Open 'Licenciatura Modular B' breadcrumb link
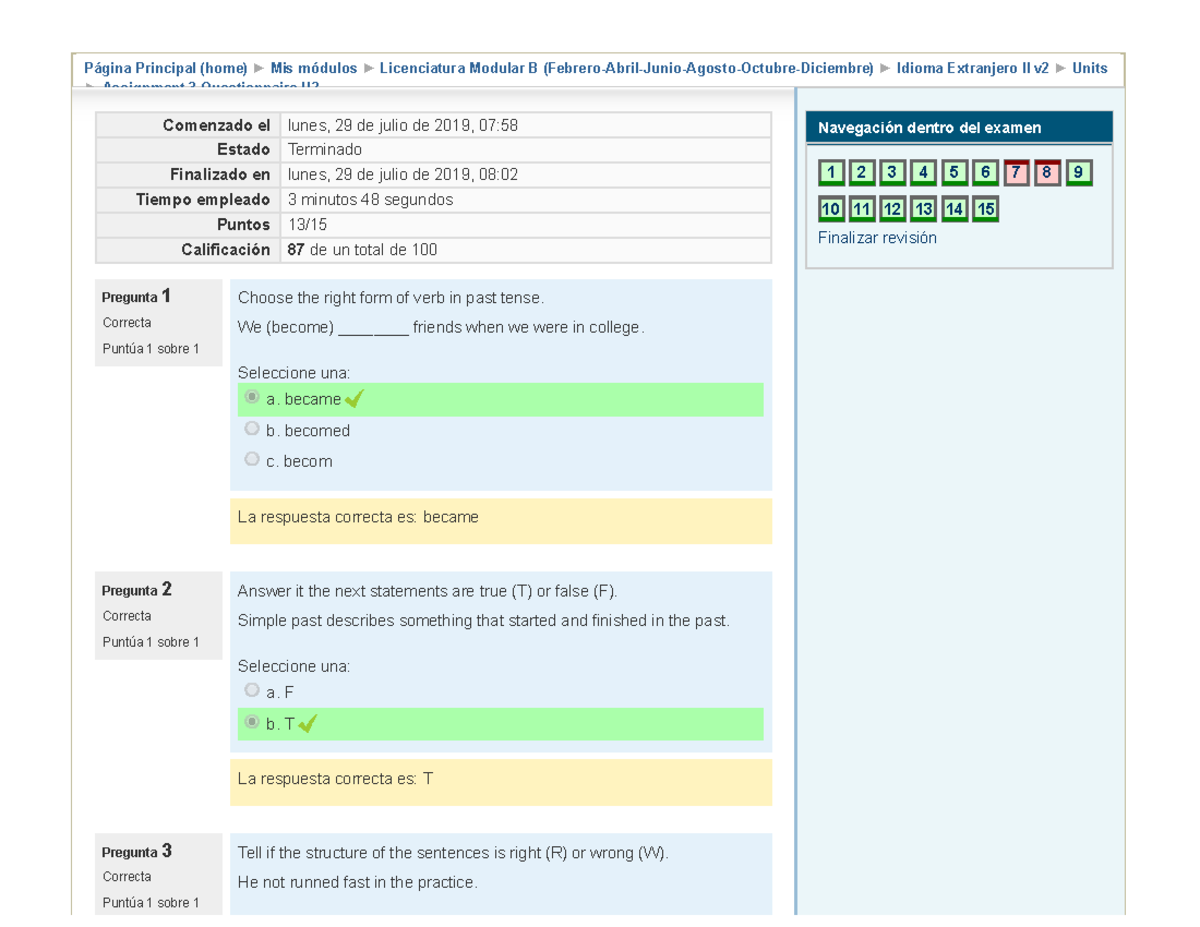The image size is (1200, 927). (625, 68)
